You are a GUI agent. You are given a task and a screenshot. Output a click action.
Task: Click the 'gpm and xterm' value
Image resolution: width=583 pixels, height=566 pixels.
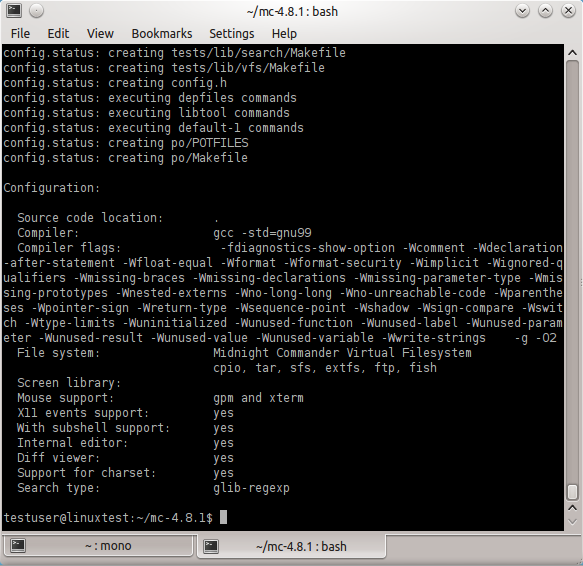258,398
